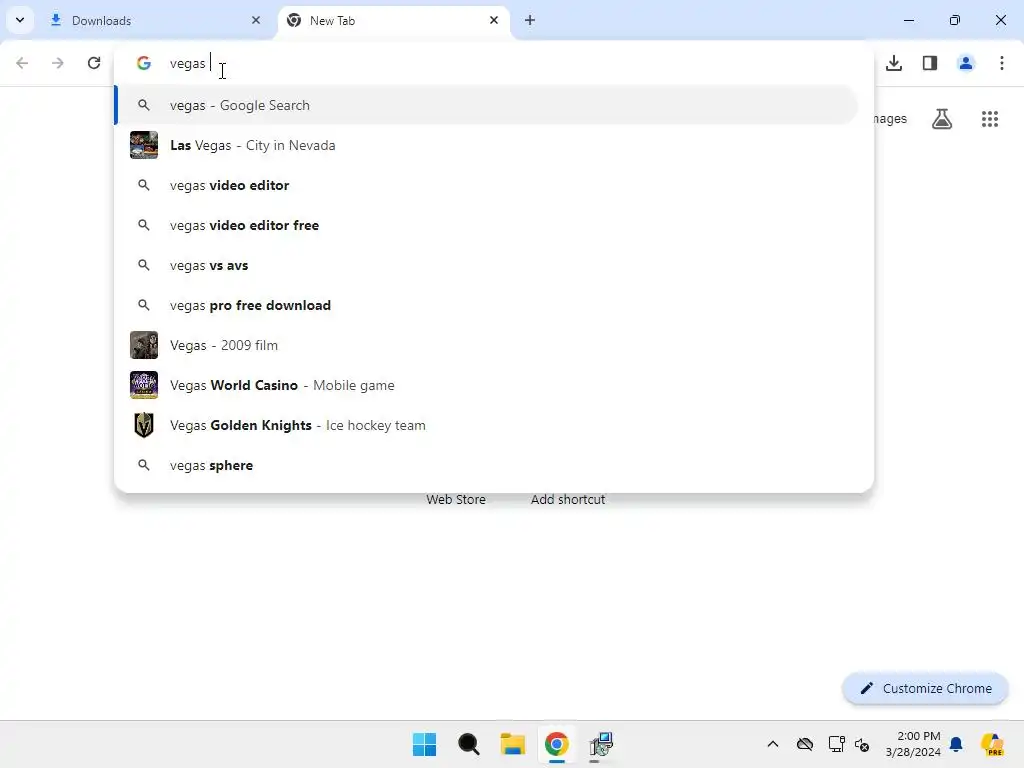Open the profile avatar menu
This screenshot has width=1024, height=768.
(x=966, y=63)
